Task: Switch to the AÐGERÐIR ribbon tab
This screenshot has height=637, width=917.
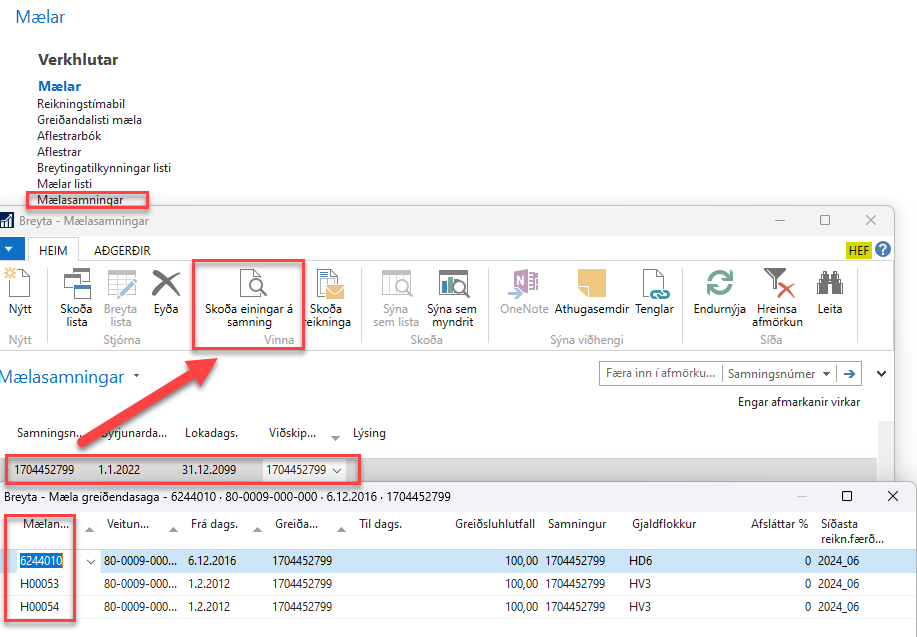Action: pos(122,250)
